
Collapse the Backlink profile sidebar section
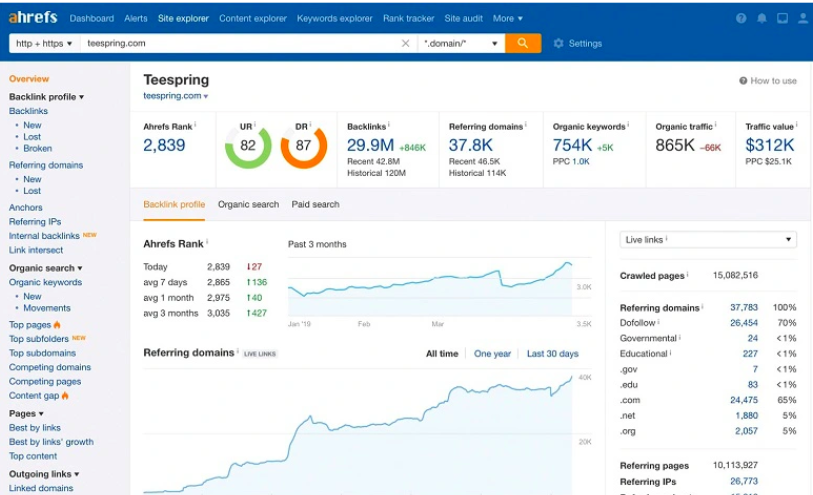tap(47, 97)
